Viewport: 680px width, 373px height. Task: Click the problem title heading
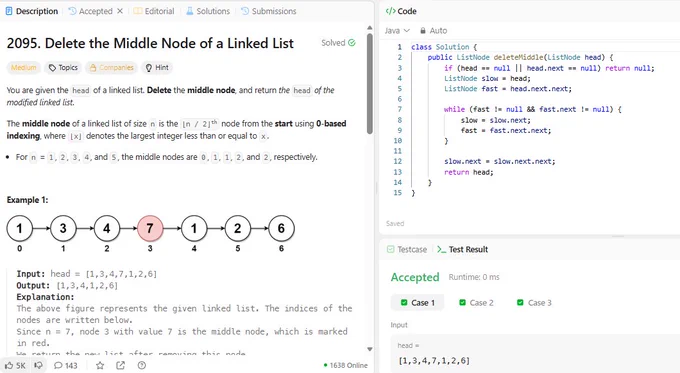[x=150, y=43]
